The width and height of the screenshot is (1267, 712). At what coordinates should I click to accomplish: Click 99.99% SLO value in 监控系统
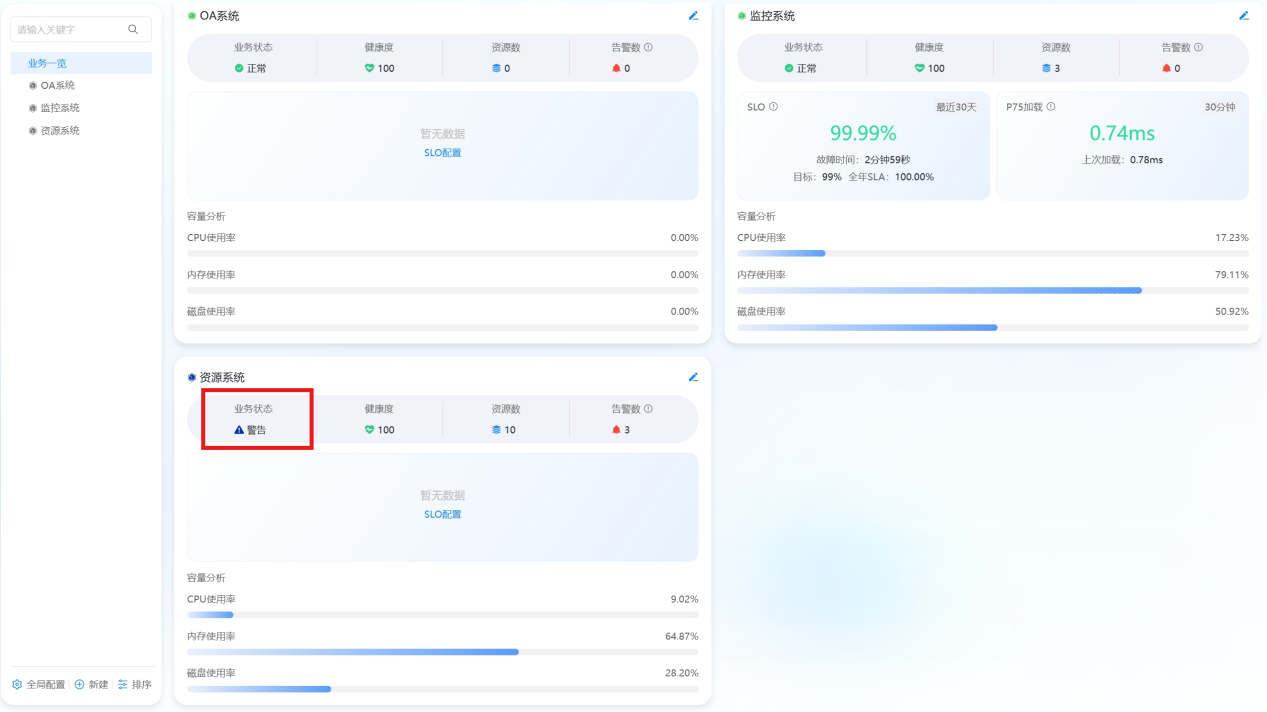tap(863, 133)
